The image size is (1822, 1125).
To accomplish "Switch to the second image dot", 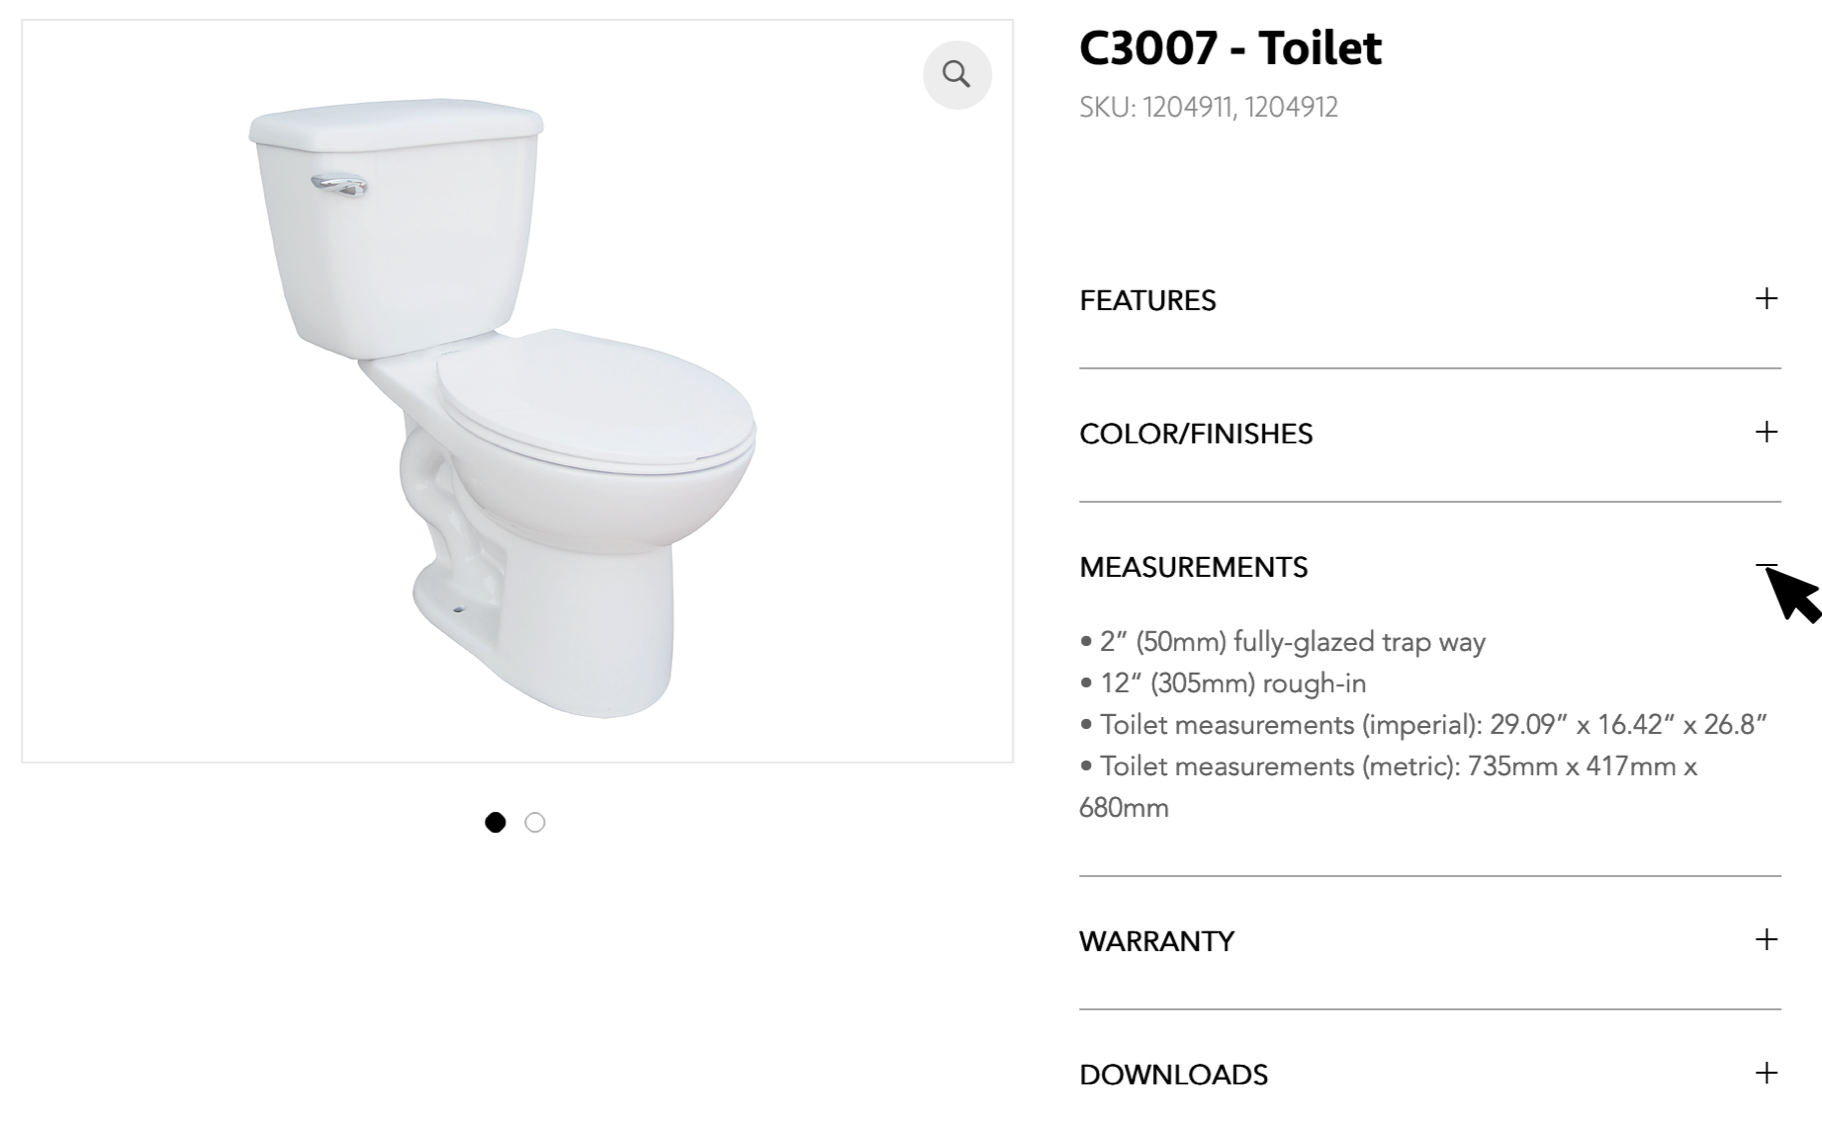I will click(535, 822).
